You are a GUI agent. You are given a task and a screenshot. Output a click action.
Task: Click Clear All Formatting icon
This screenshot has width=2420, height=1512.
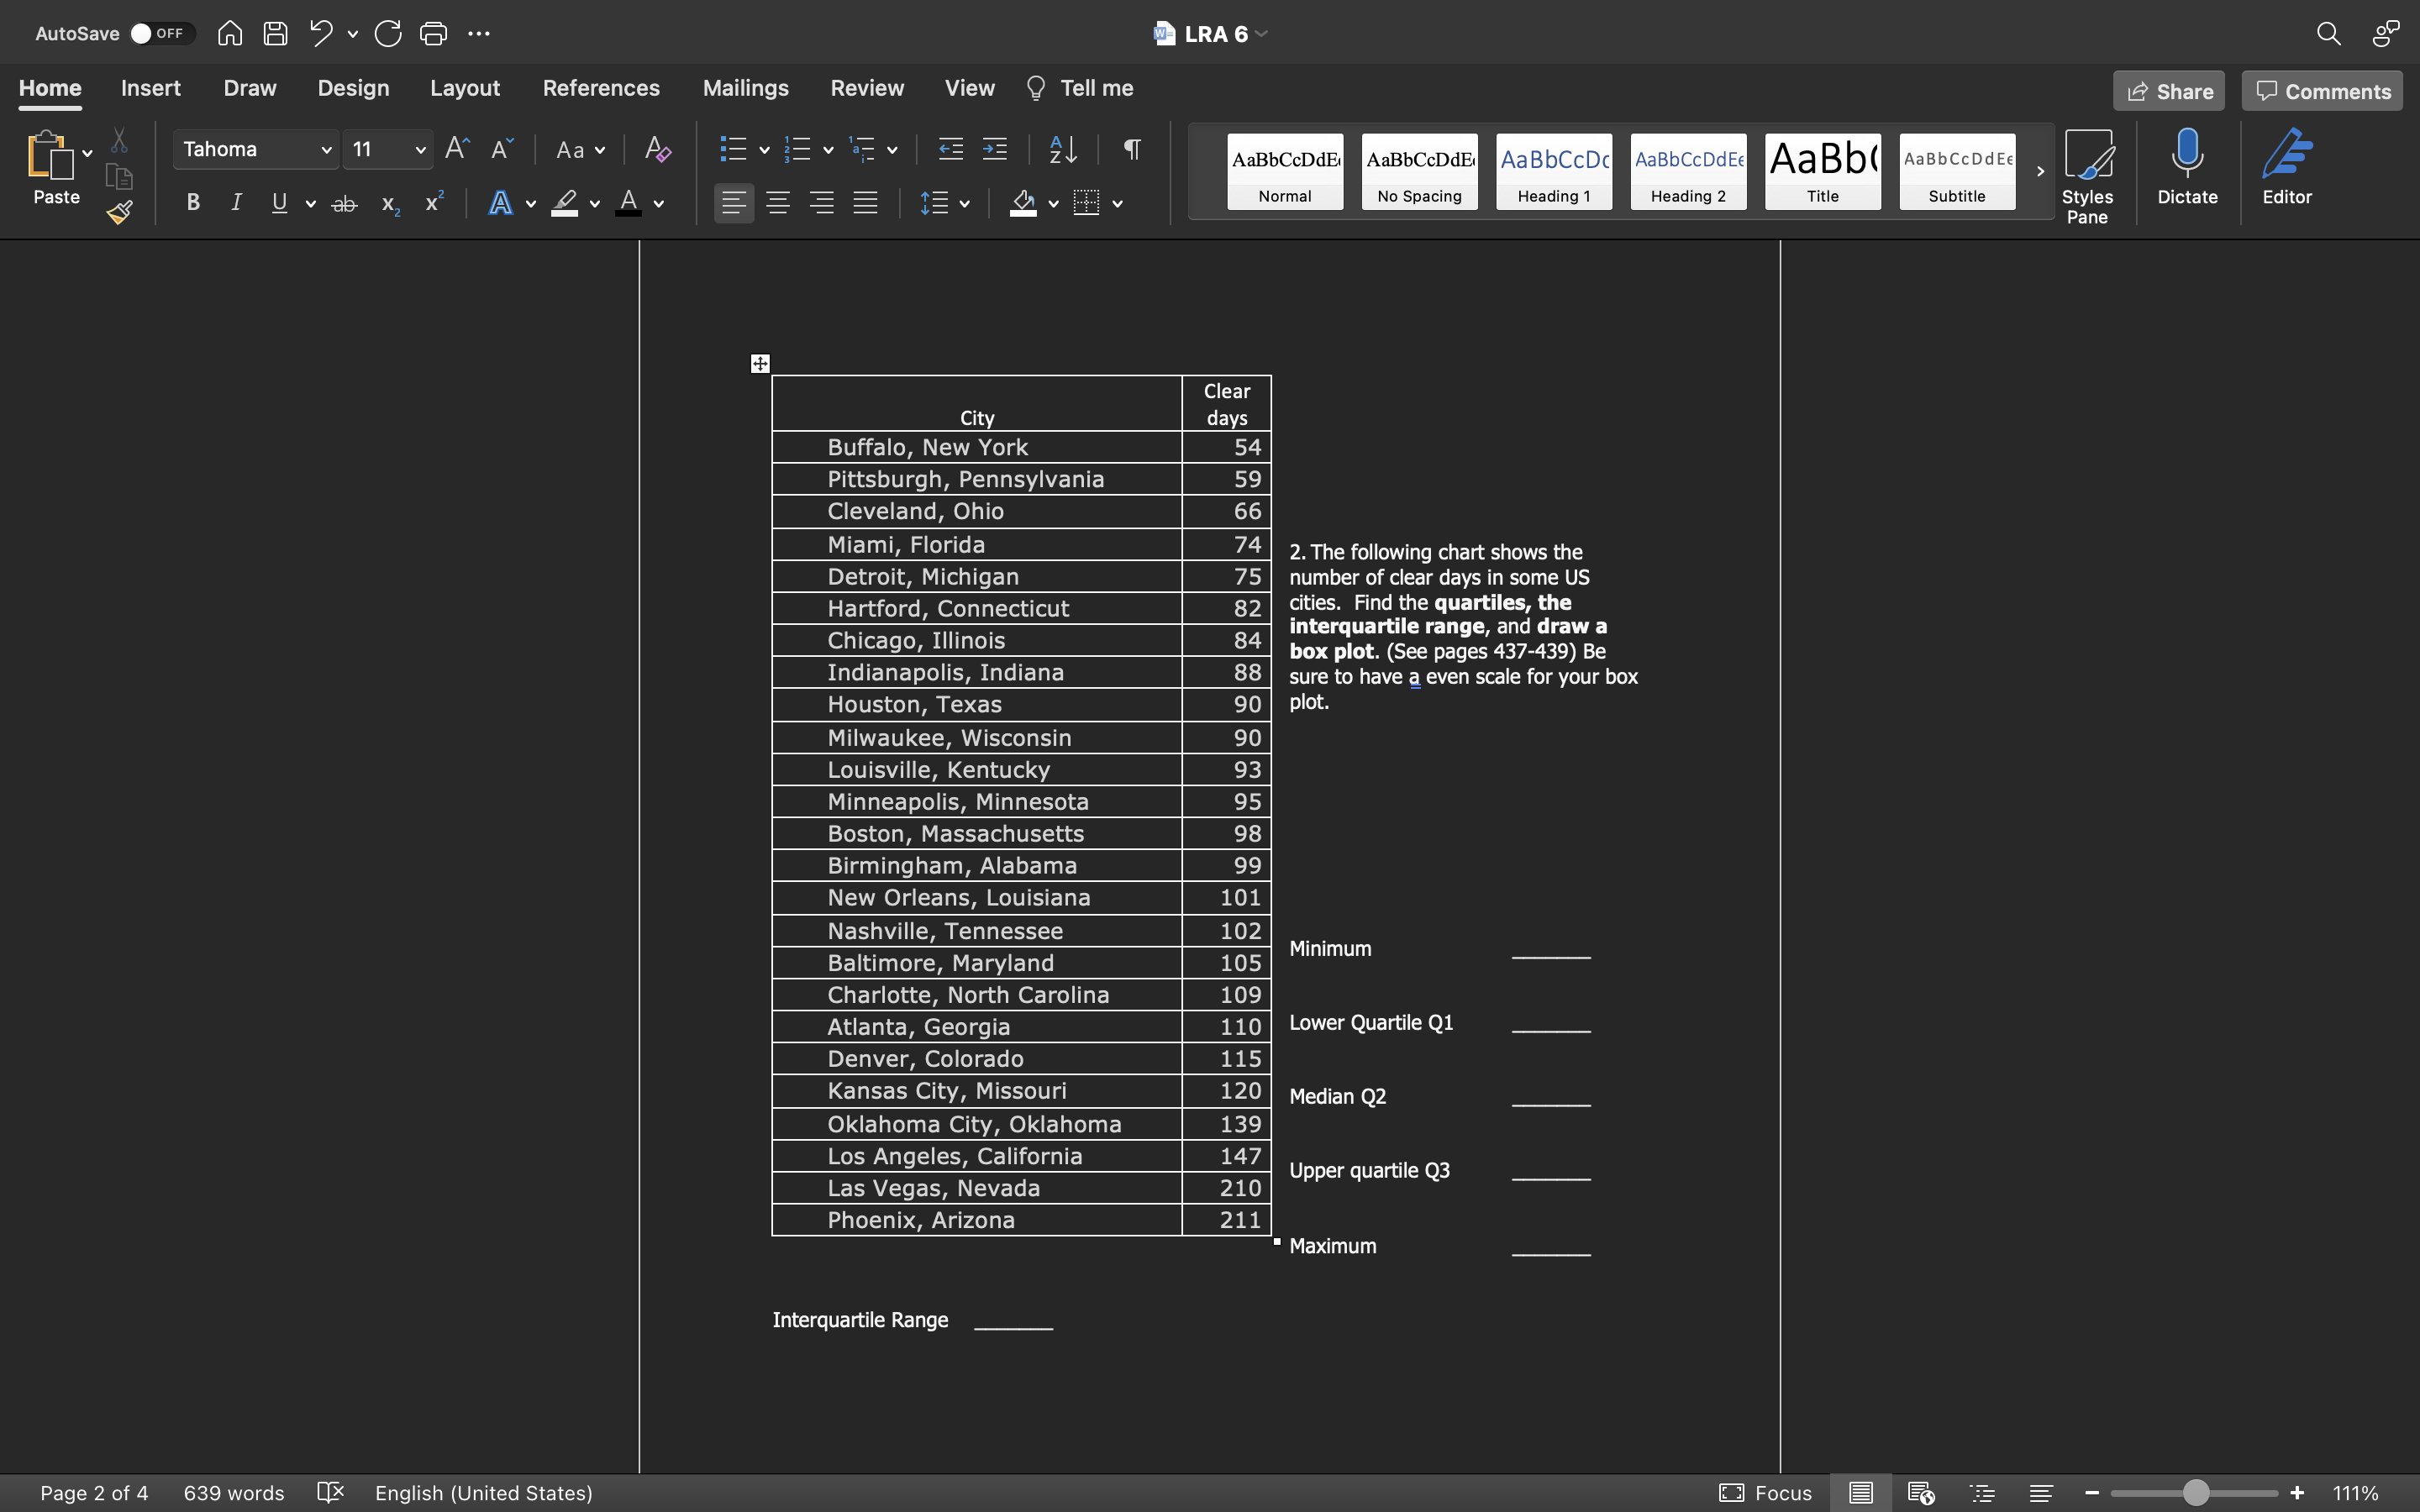click(657, 149)
